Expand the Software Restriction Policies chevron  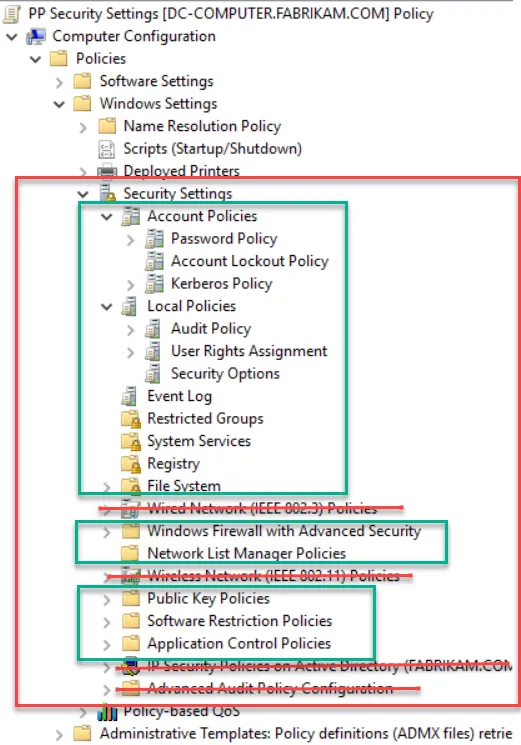(107, 622)
